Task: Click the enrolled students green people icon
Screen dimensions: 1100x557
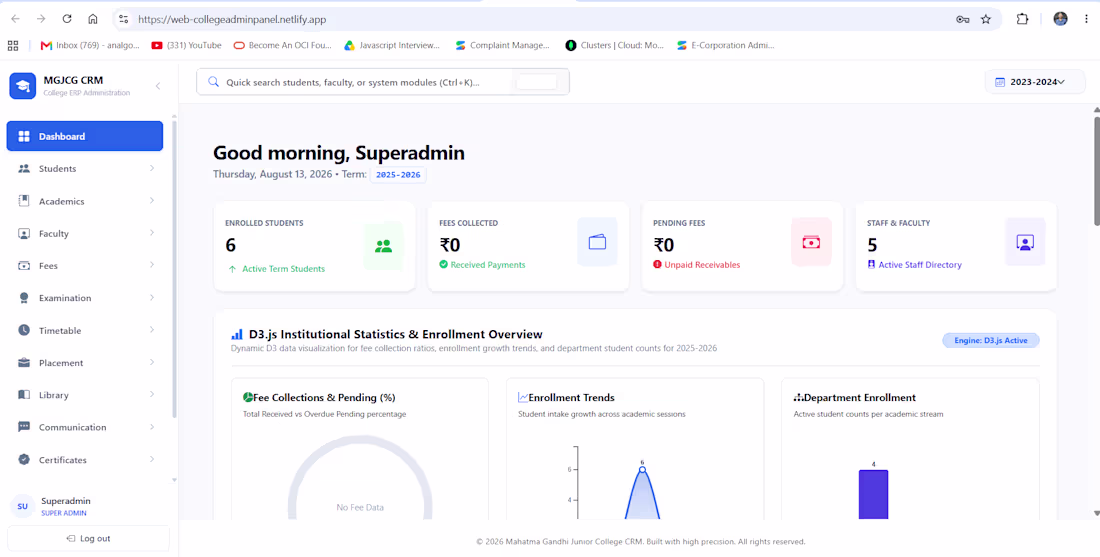Action: click(383, 246)
